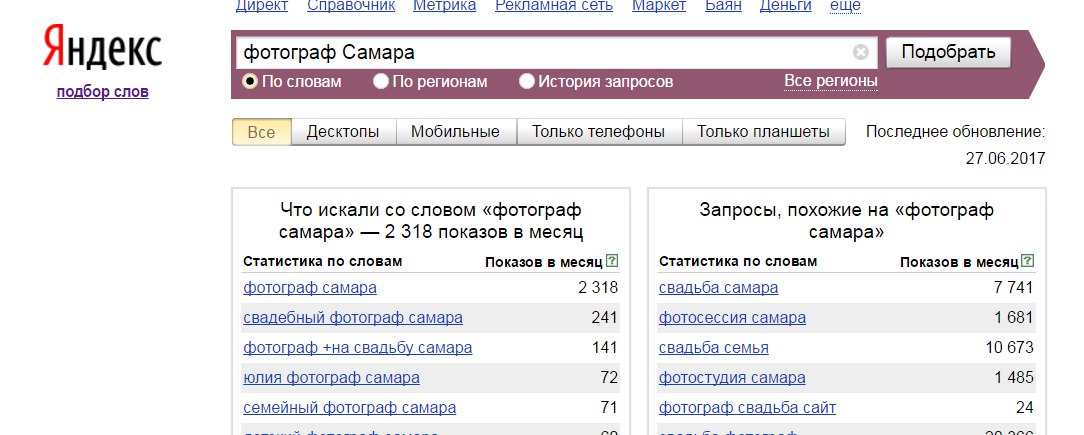The height and width of the screenshot is (435, 1084).
Task: Click the 10 673 impressions value
Action: tap(1010, 347)
